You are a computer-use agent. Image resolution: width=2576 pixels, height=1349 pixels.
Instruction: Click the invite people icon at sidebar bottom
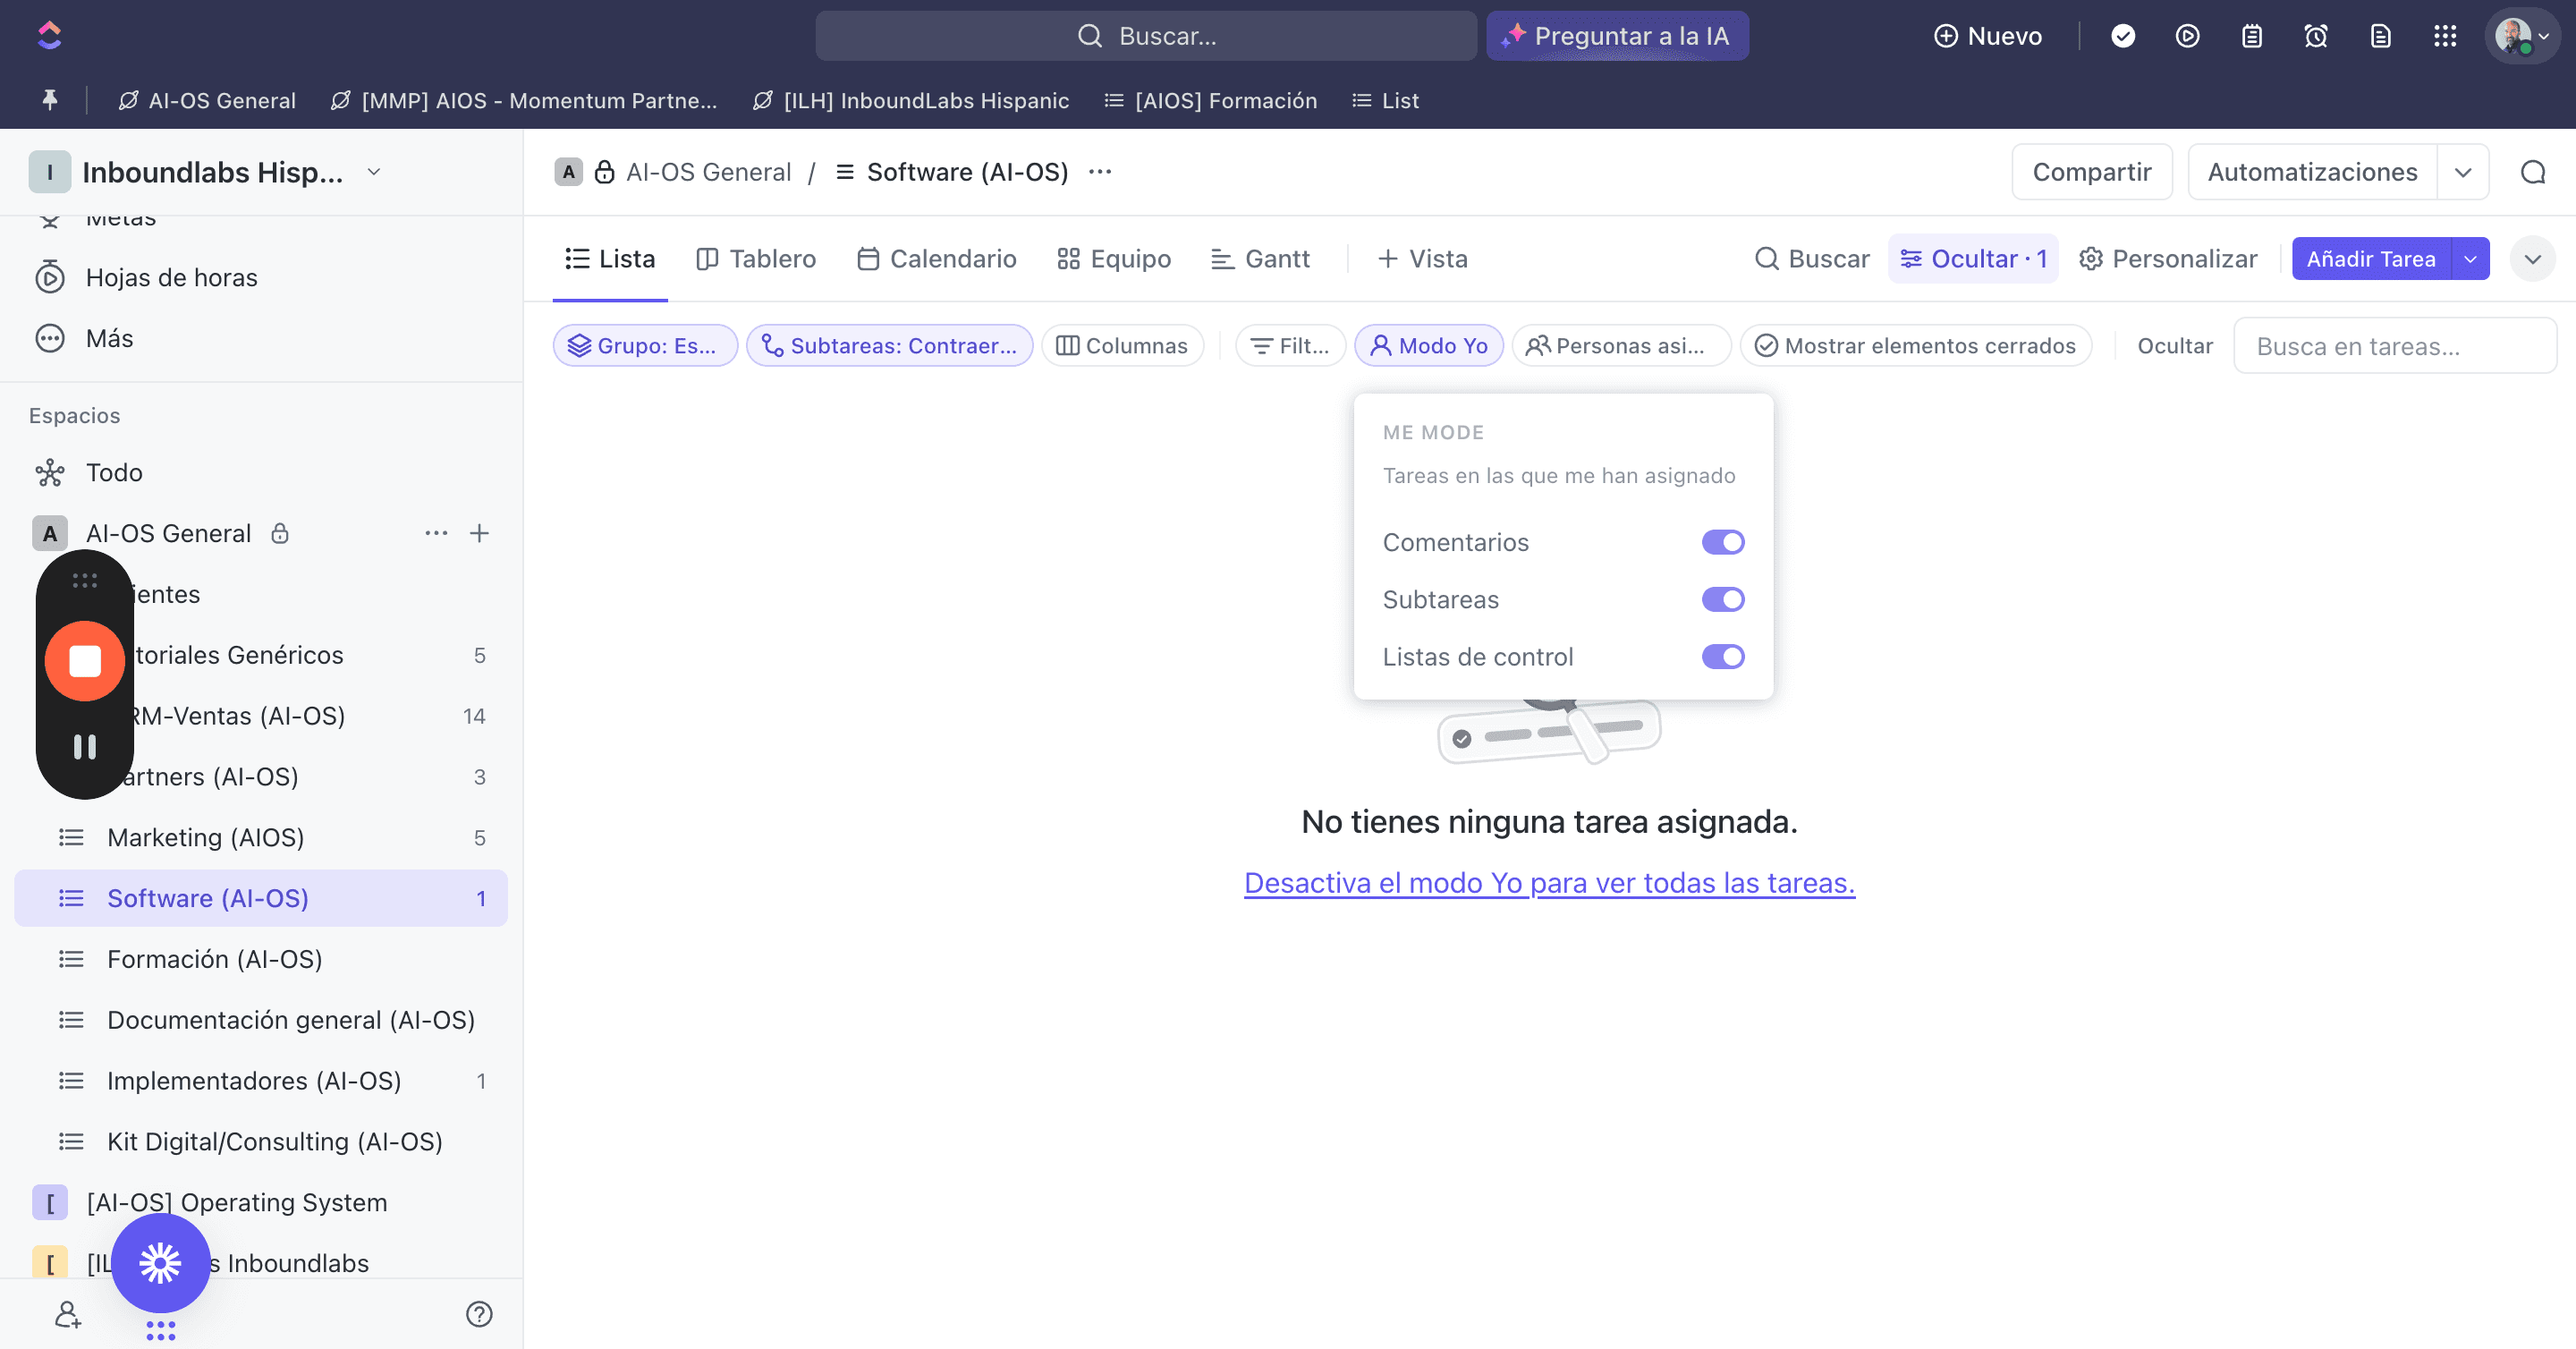point(67,1314)
